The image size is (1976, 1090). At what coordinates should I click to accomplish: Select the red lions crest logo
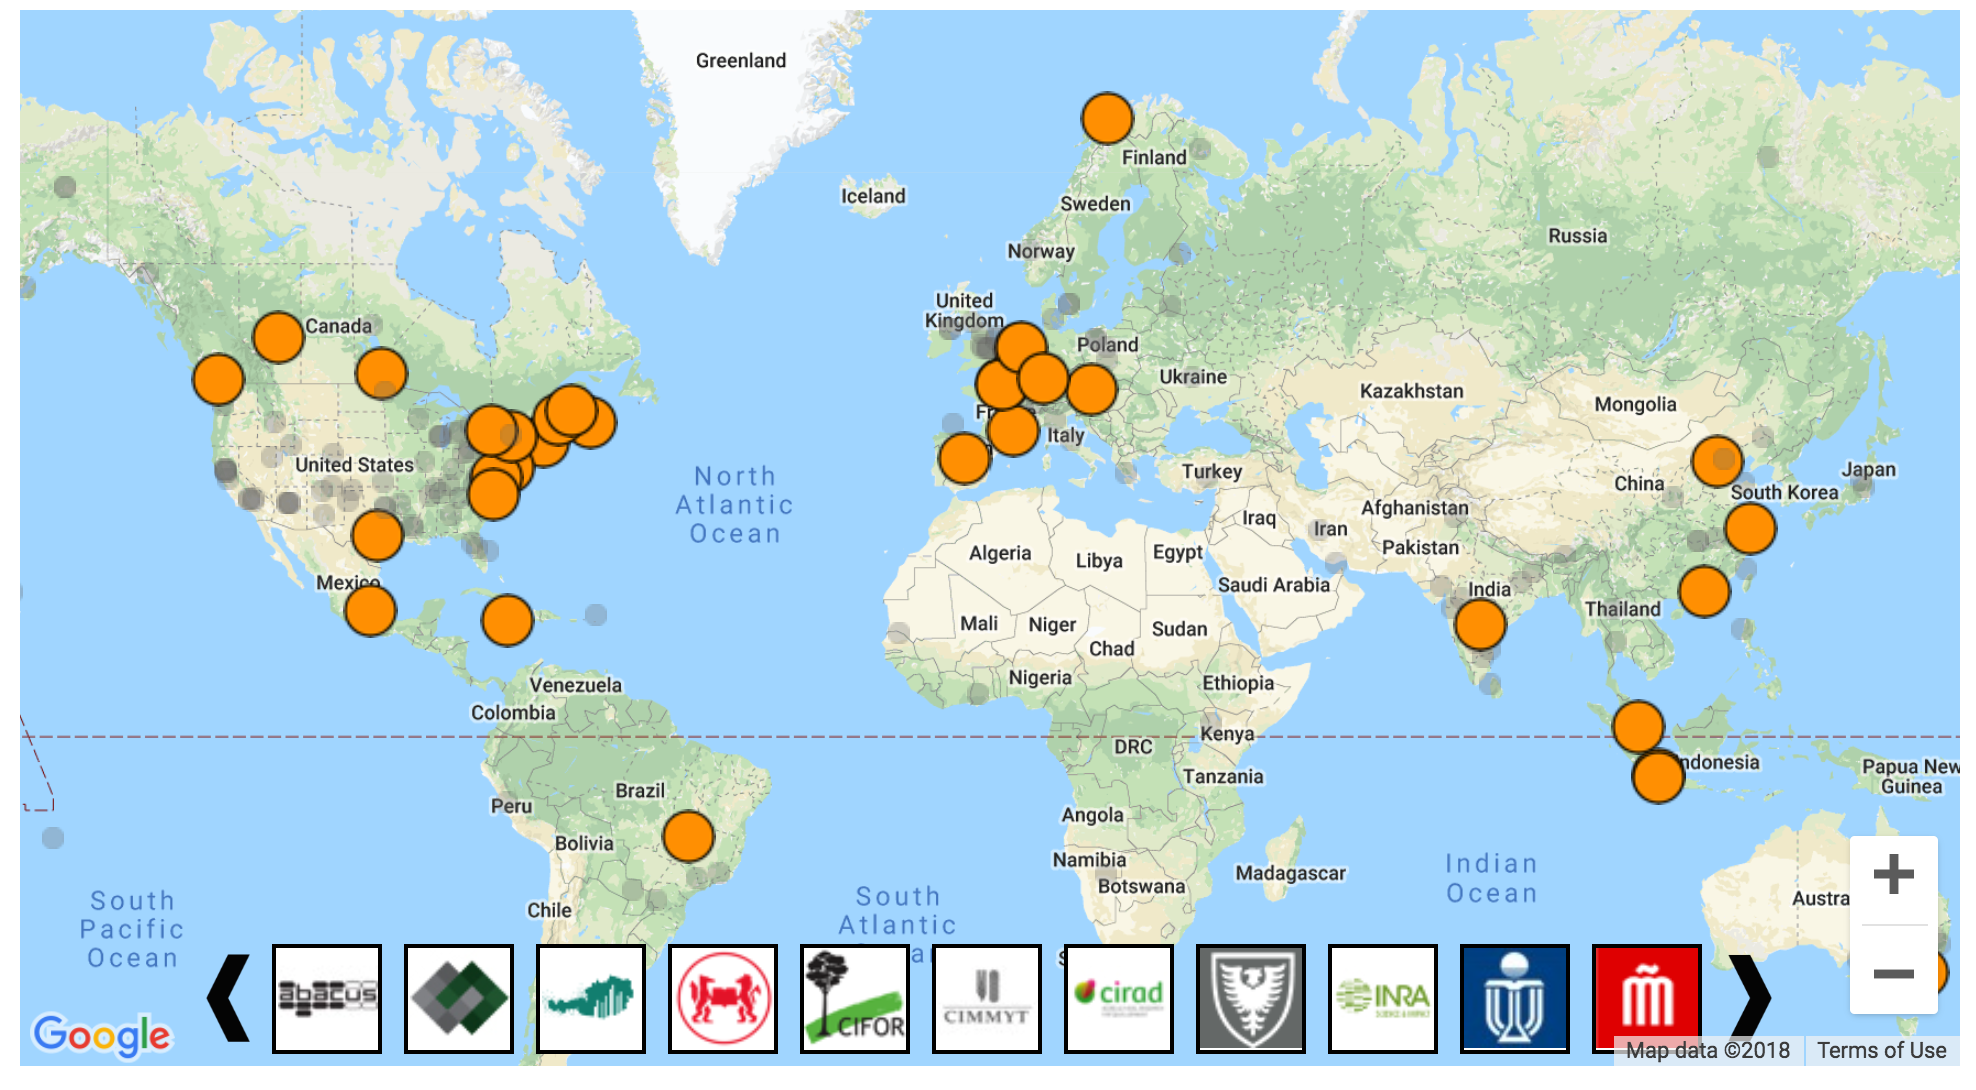point(723,998)
